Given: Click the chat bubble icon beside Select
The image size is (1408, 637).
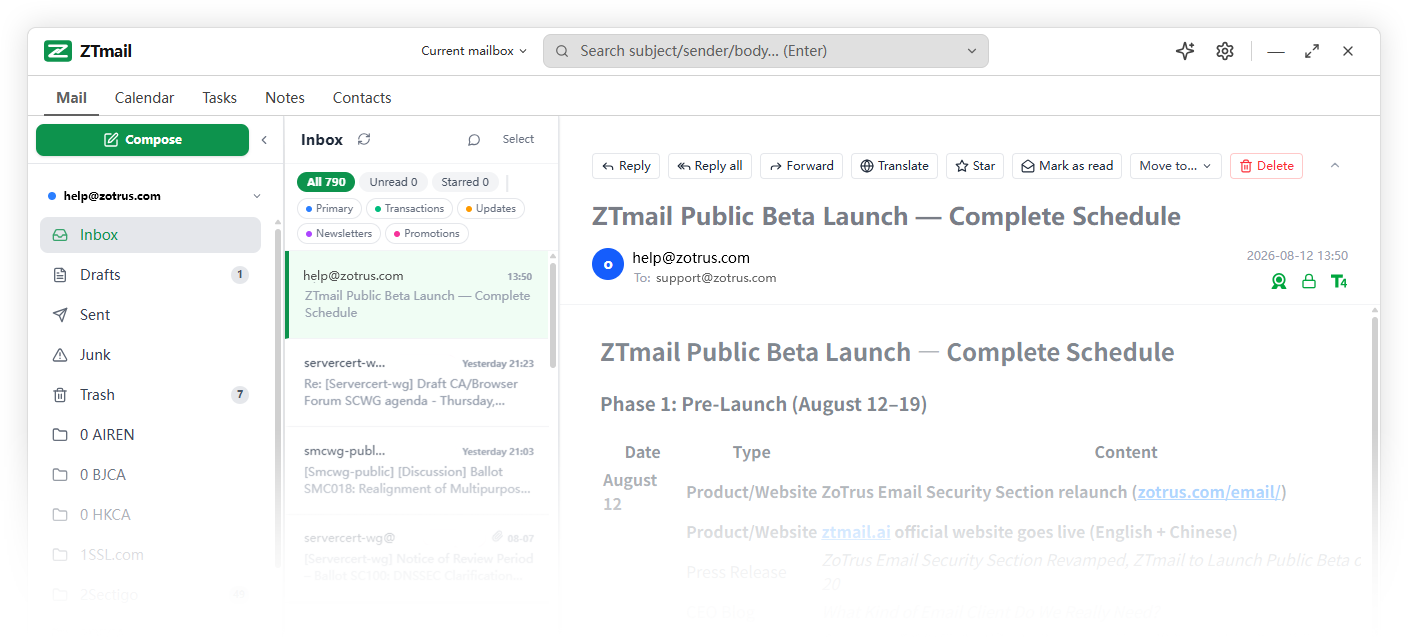Looking at the screenshot, I should [474, 140].
